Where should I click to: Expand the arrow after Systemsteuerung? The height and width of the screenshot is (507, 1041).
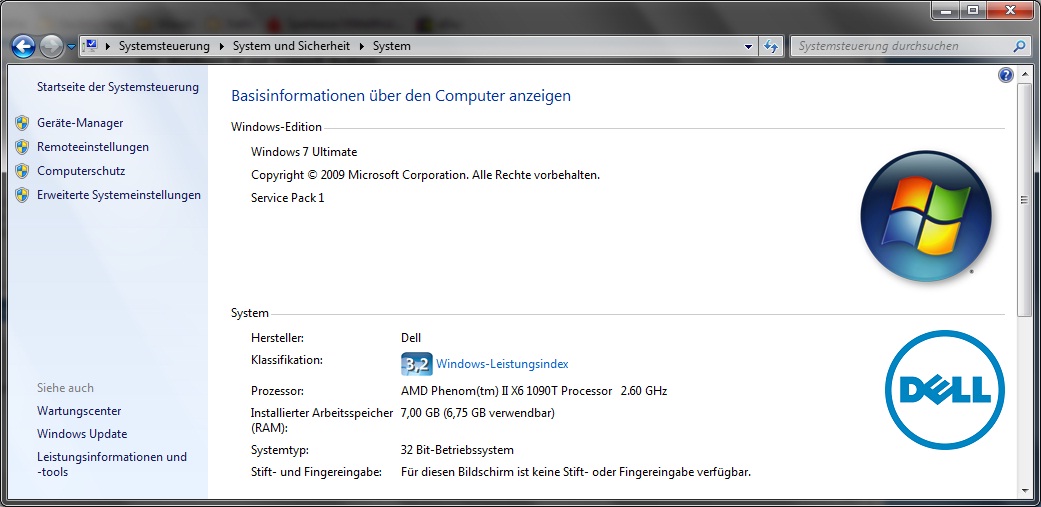click(222, 46)
